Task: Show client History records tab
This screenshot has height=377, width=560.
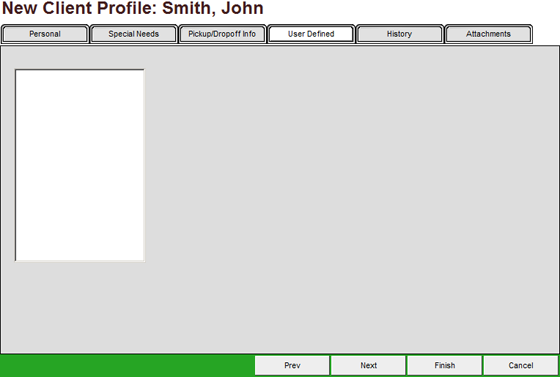Action: click(400, 34)
